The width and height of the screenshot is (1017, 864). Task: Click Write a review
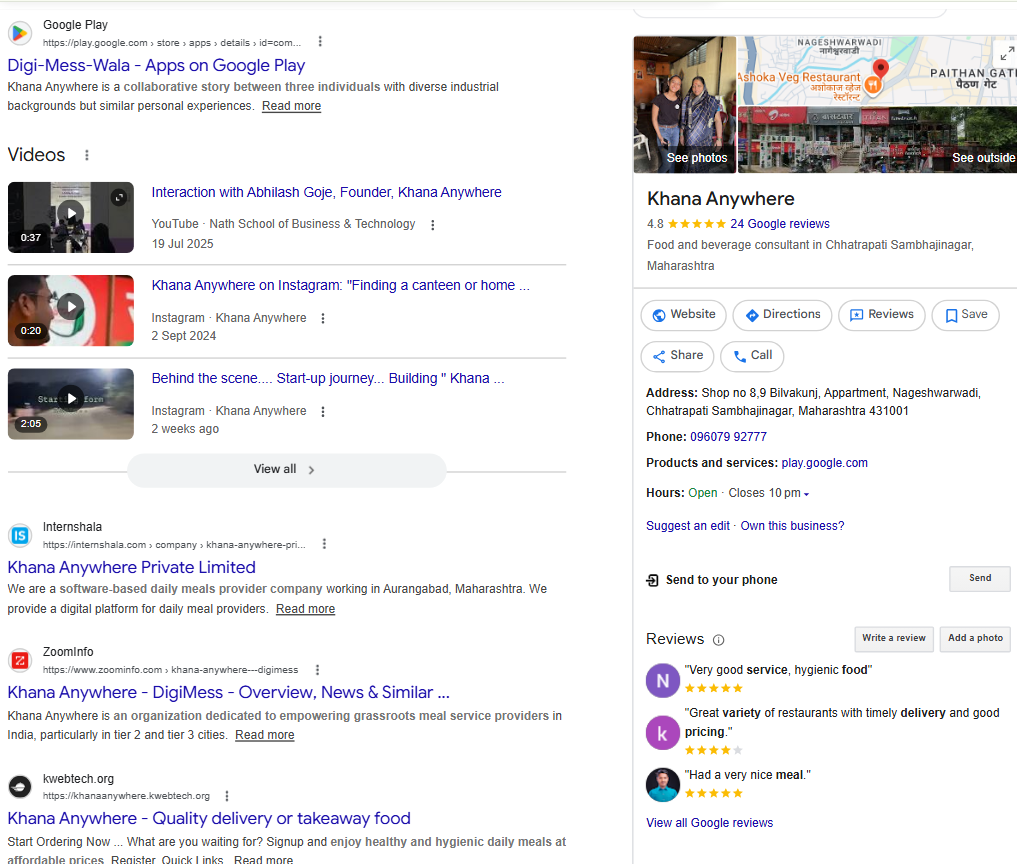pos(894,638)
